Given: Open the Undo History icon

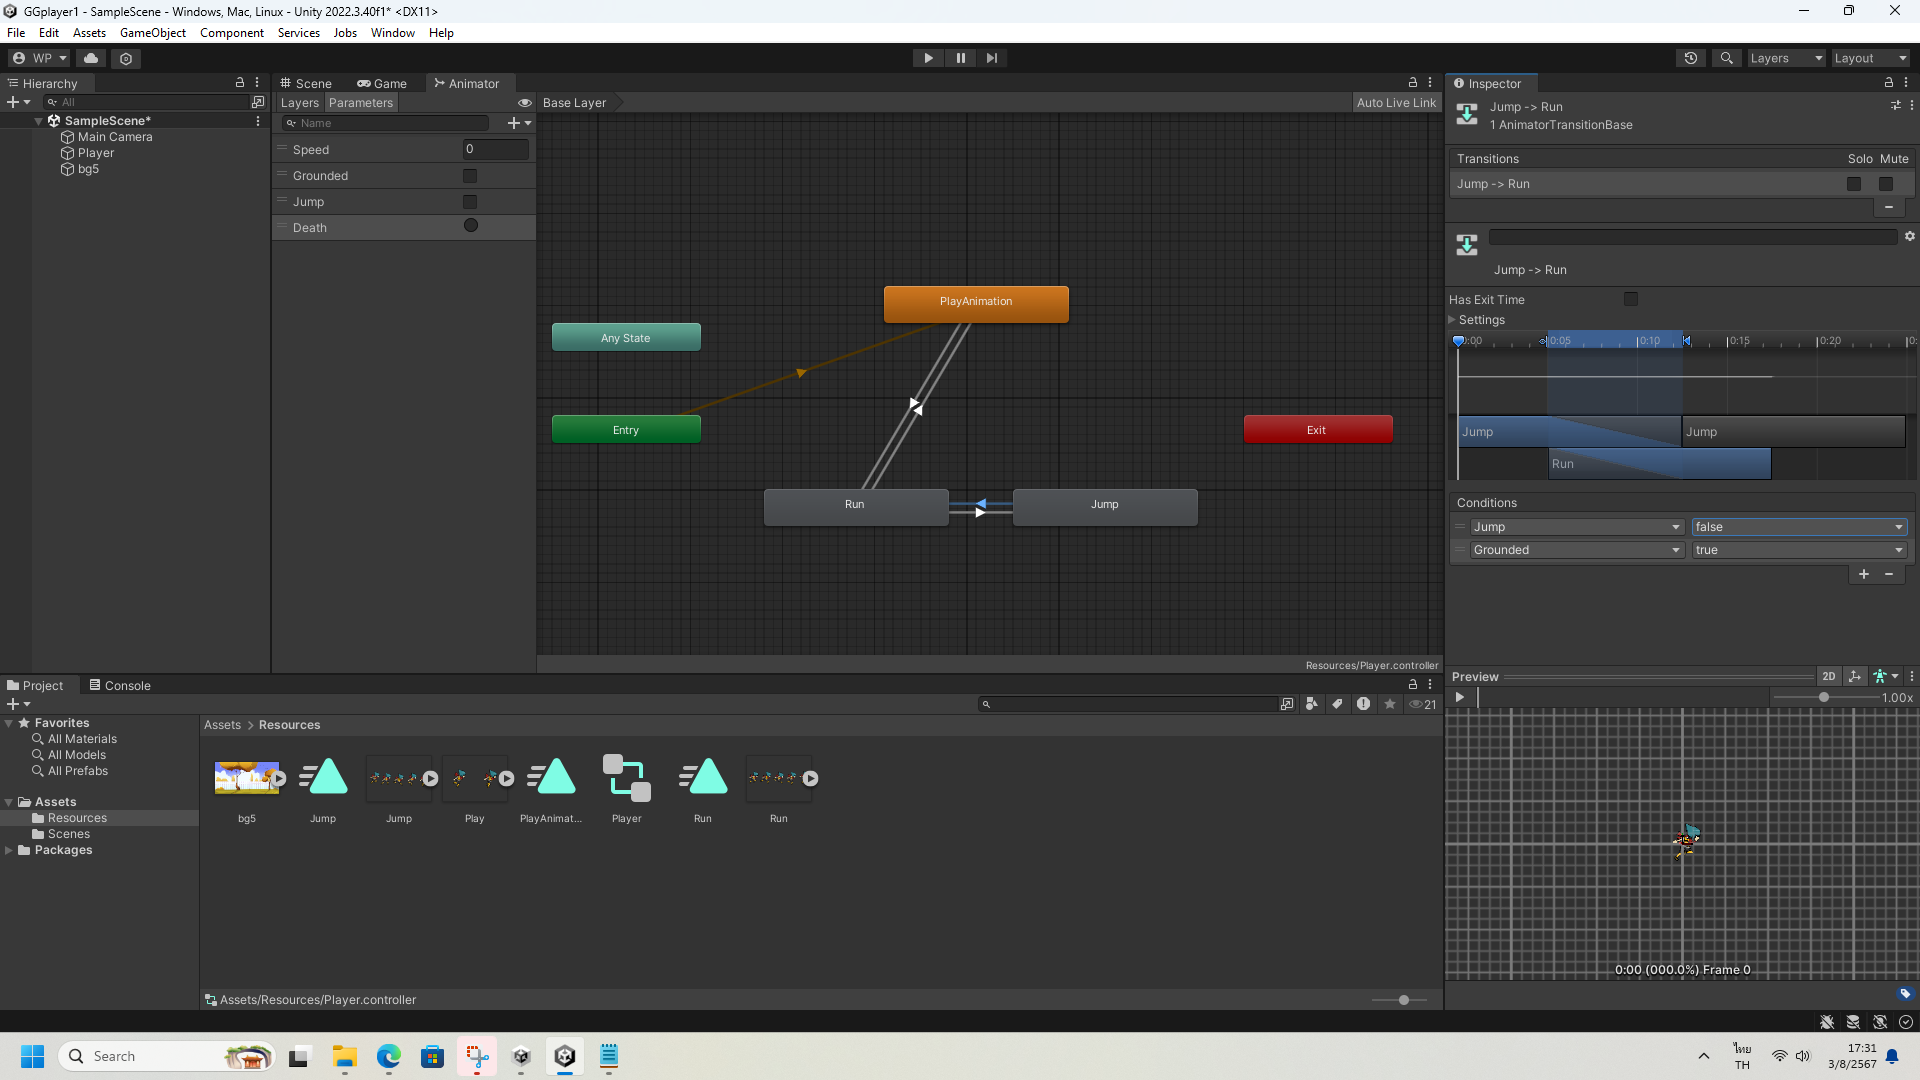Looking at the screenshot, I should coord(1690,58).
